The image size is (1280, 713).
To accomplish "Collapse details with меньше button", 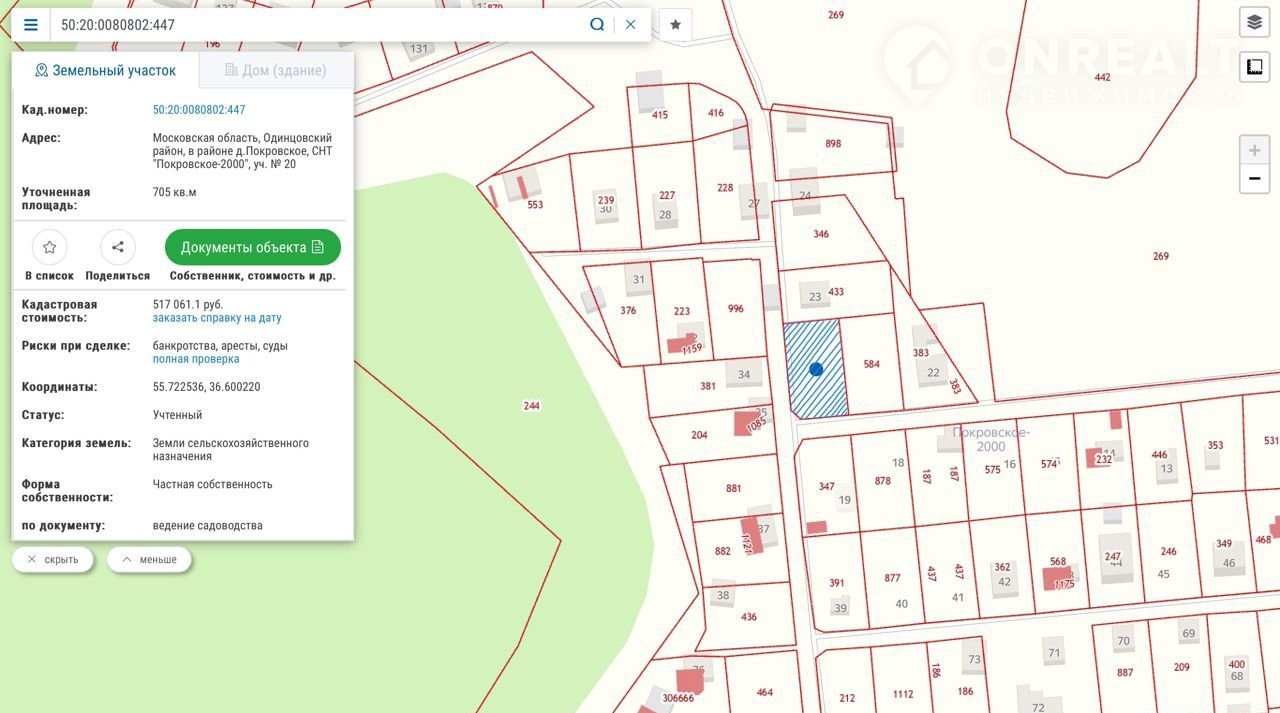I will tap(149, 560).
